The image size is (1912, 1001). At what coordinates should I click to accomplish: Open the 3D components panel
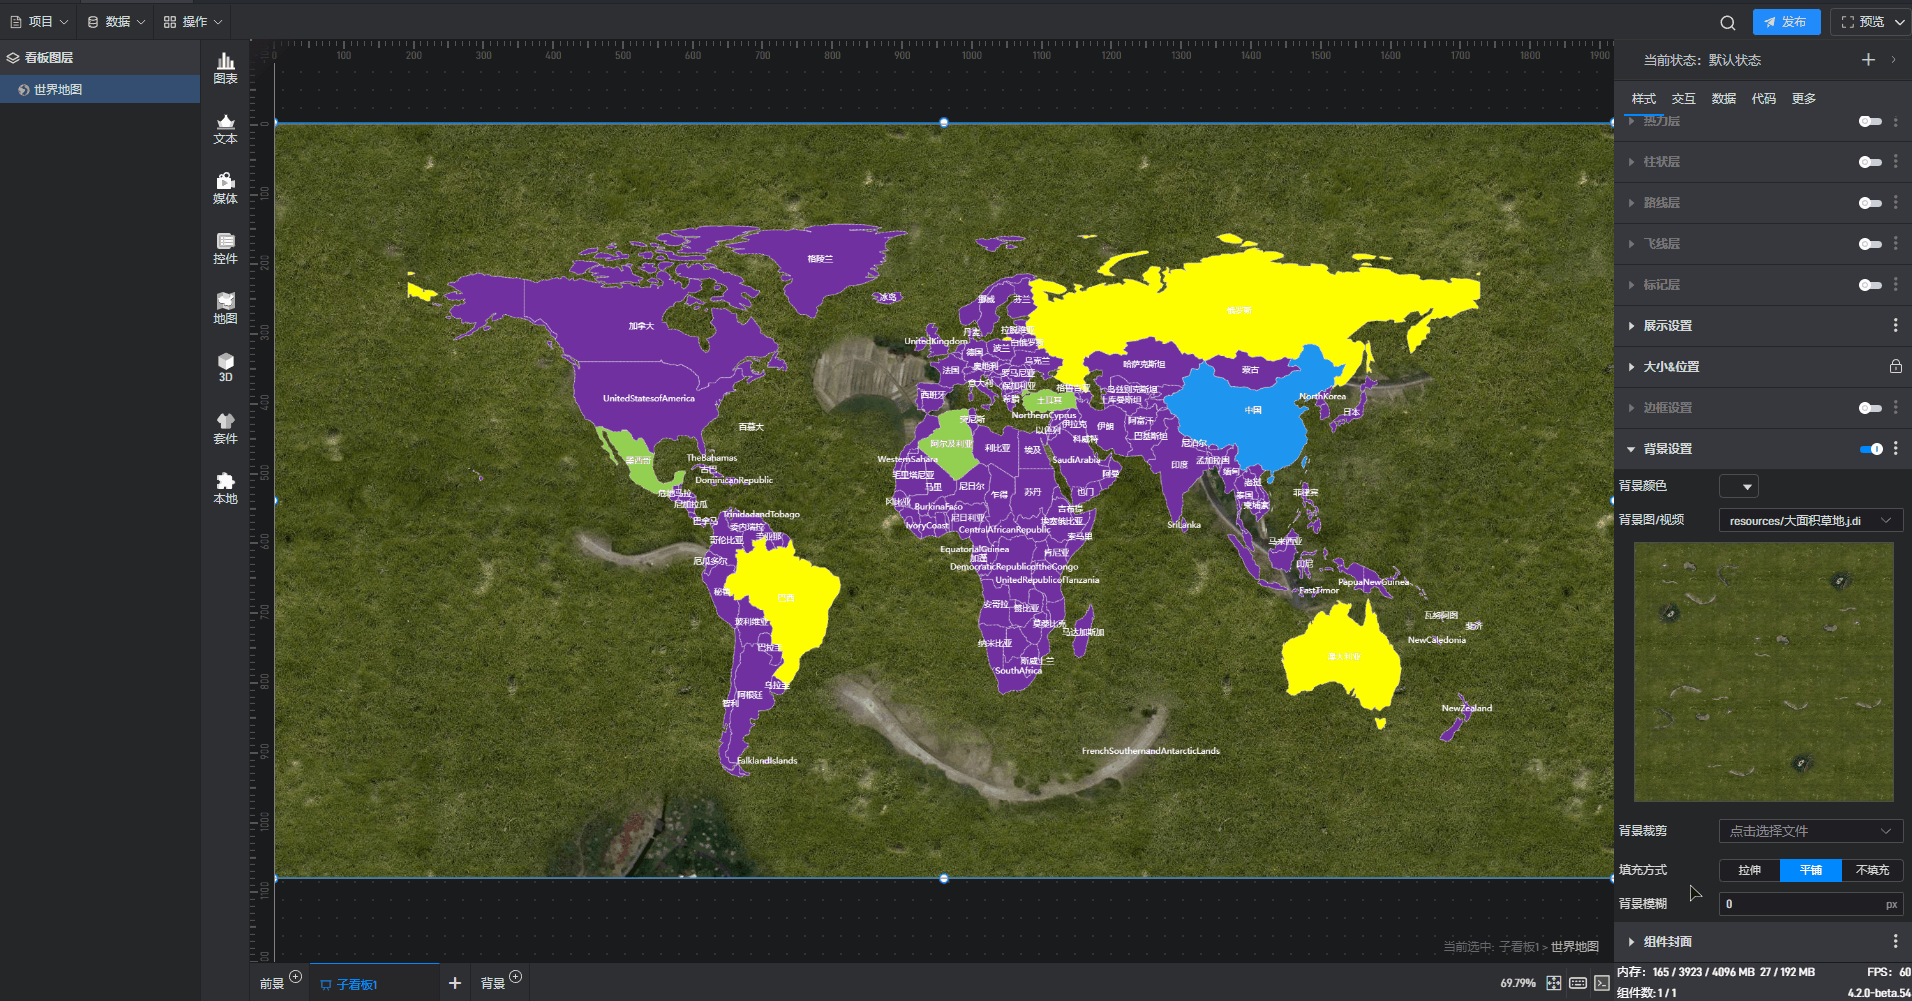click(225, 367)
